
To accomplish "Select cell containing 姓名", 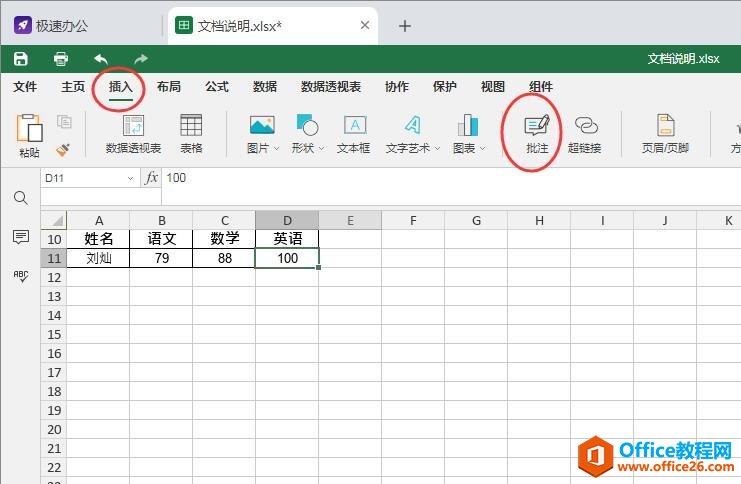I will [x=98, y=239].
